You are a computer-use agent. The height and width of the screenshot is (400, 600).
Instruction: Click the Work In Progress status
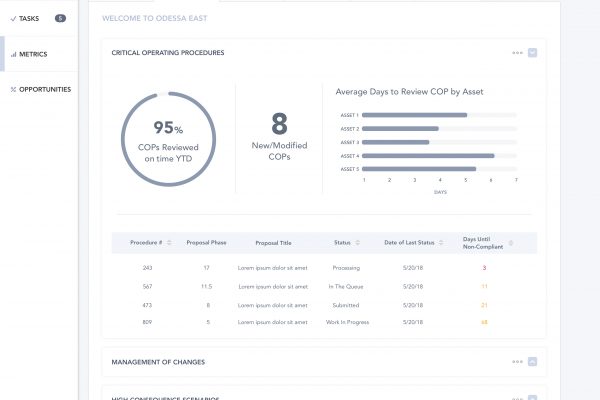pyautogui.click(x=347, y=322)
